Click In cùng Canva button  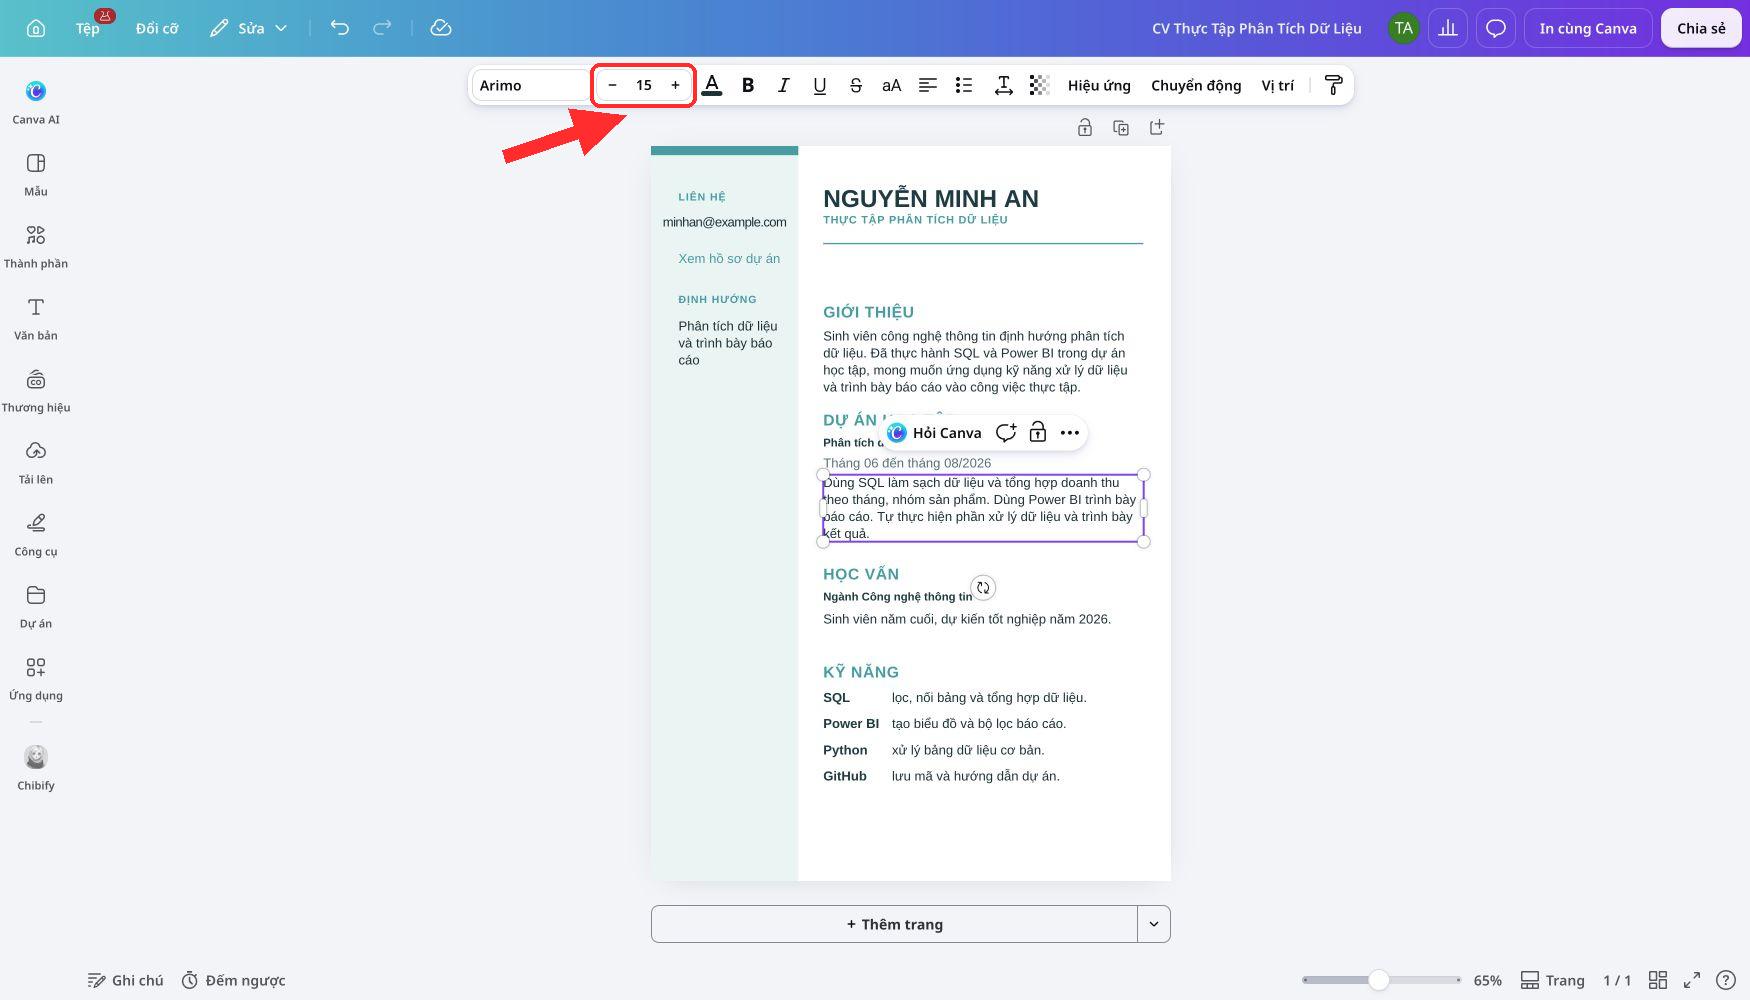[1588, 28]
